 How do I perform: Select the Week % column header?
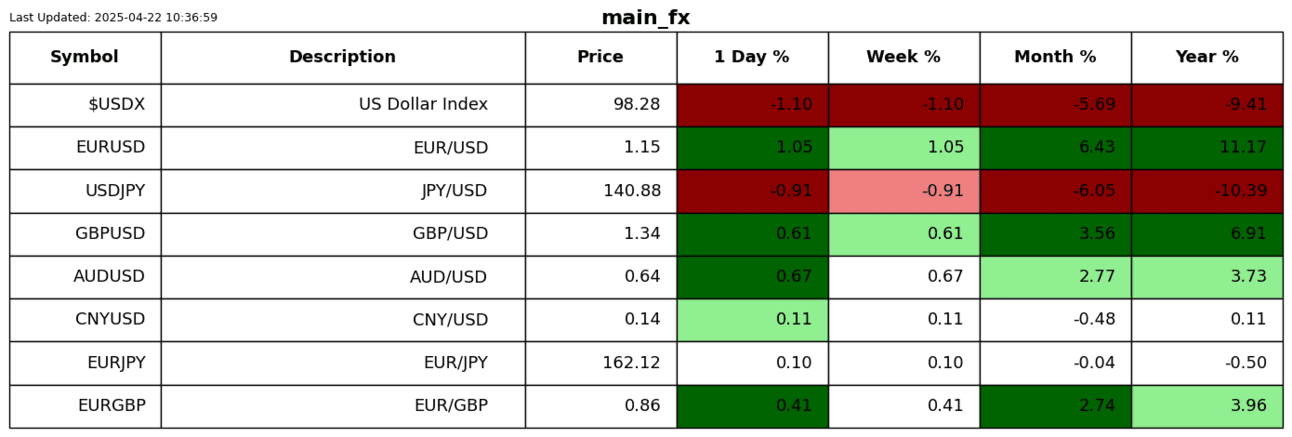(903, 57)
